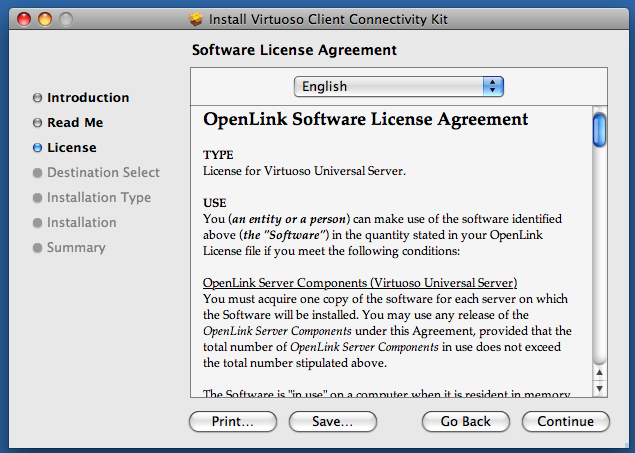Click the 'USE' section heading
Viewport: 635px width, 453px height.
click(215, 203)
